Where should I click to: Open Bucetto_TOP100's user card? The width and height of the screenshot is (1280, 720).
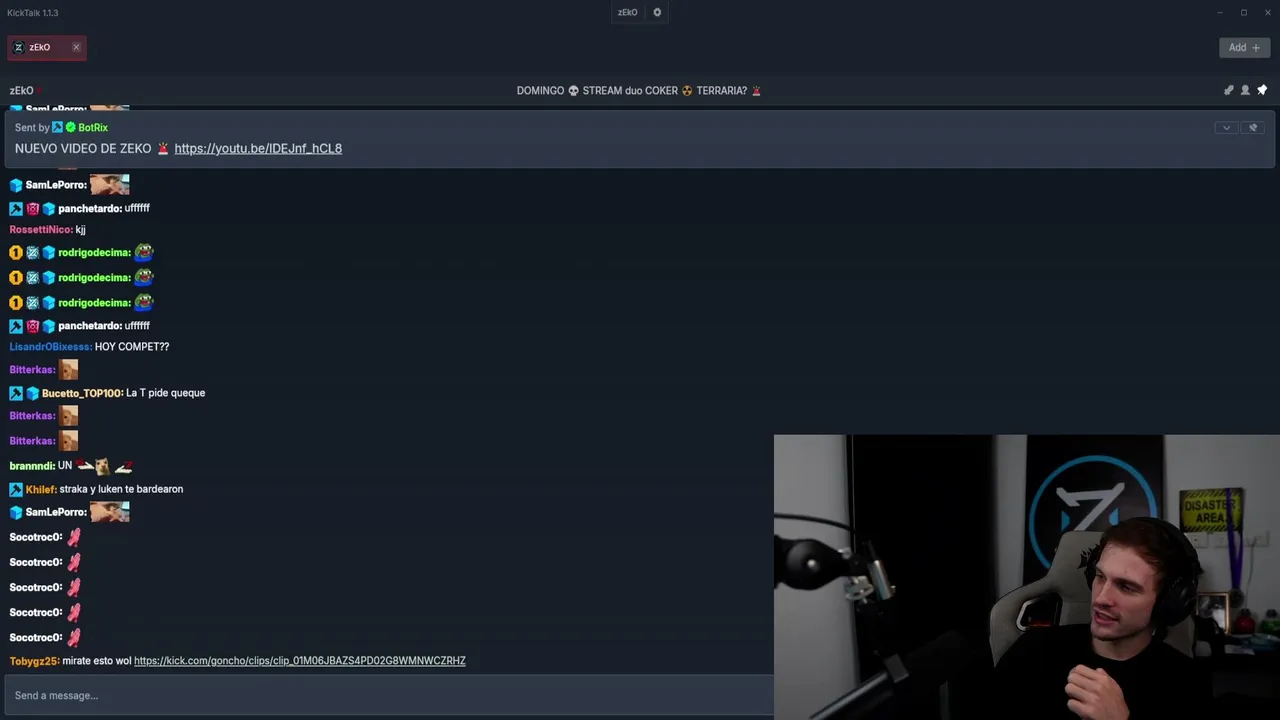point(83,393)
